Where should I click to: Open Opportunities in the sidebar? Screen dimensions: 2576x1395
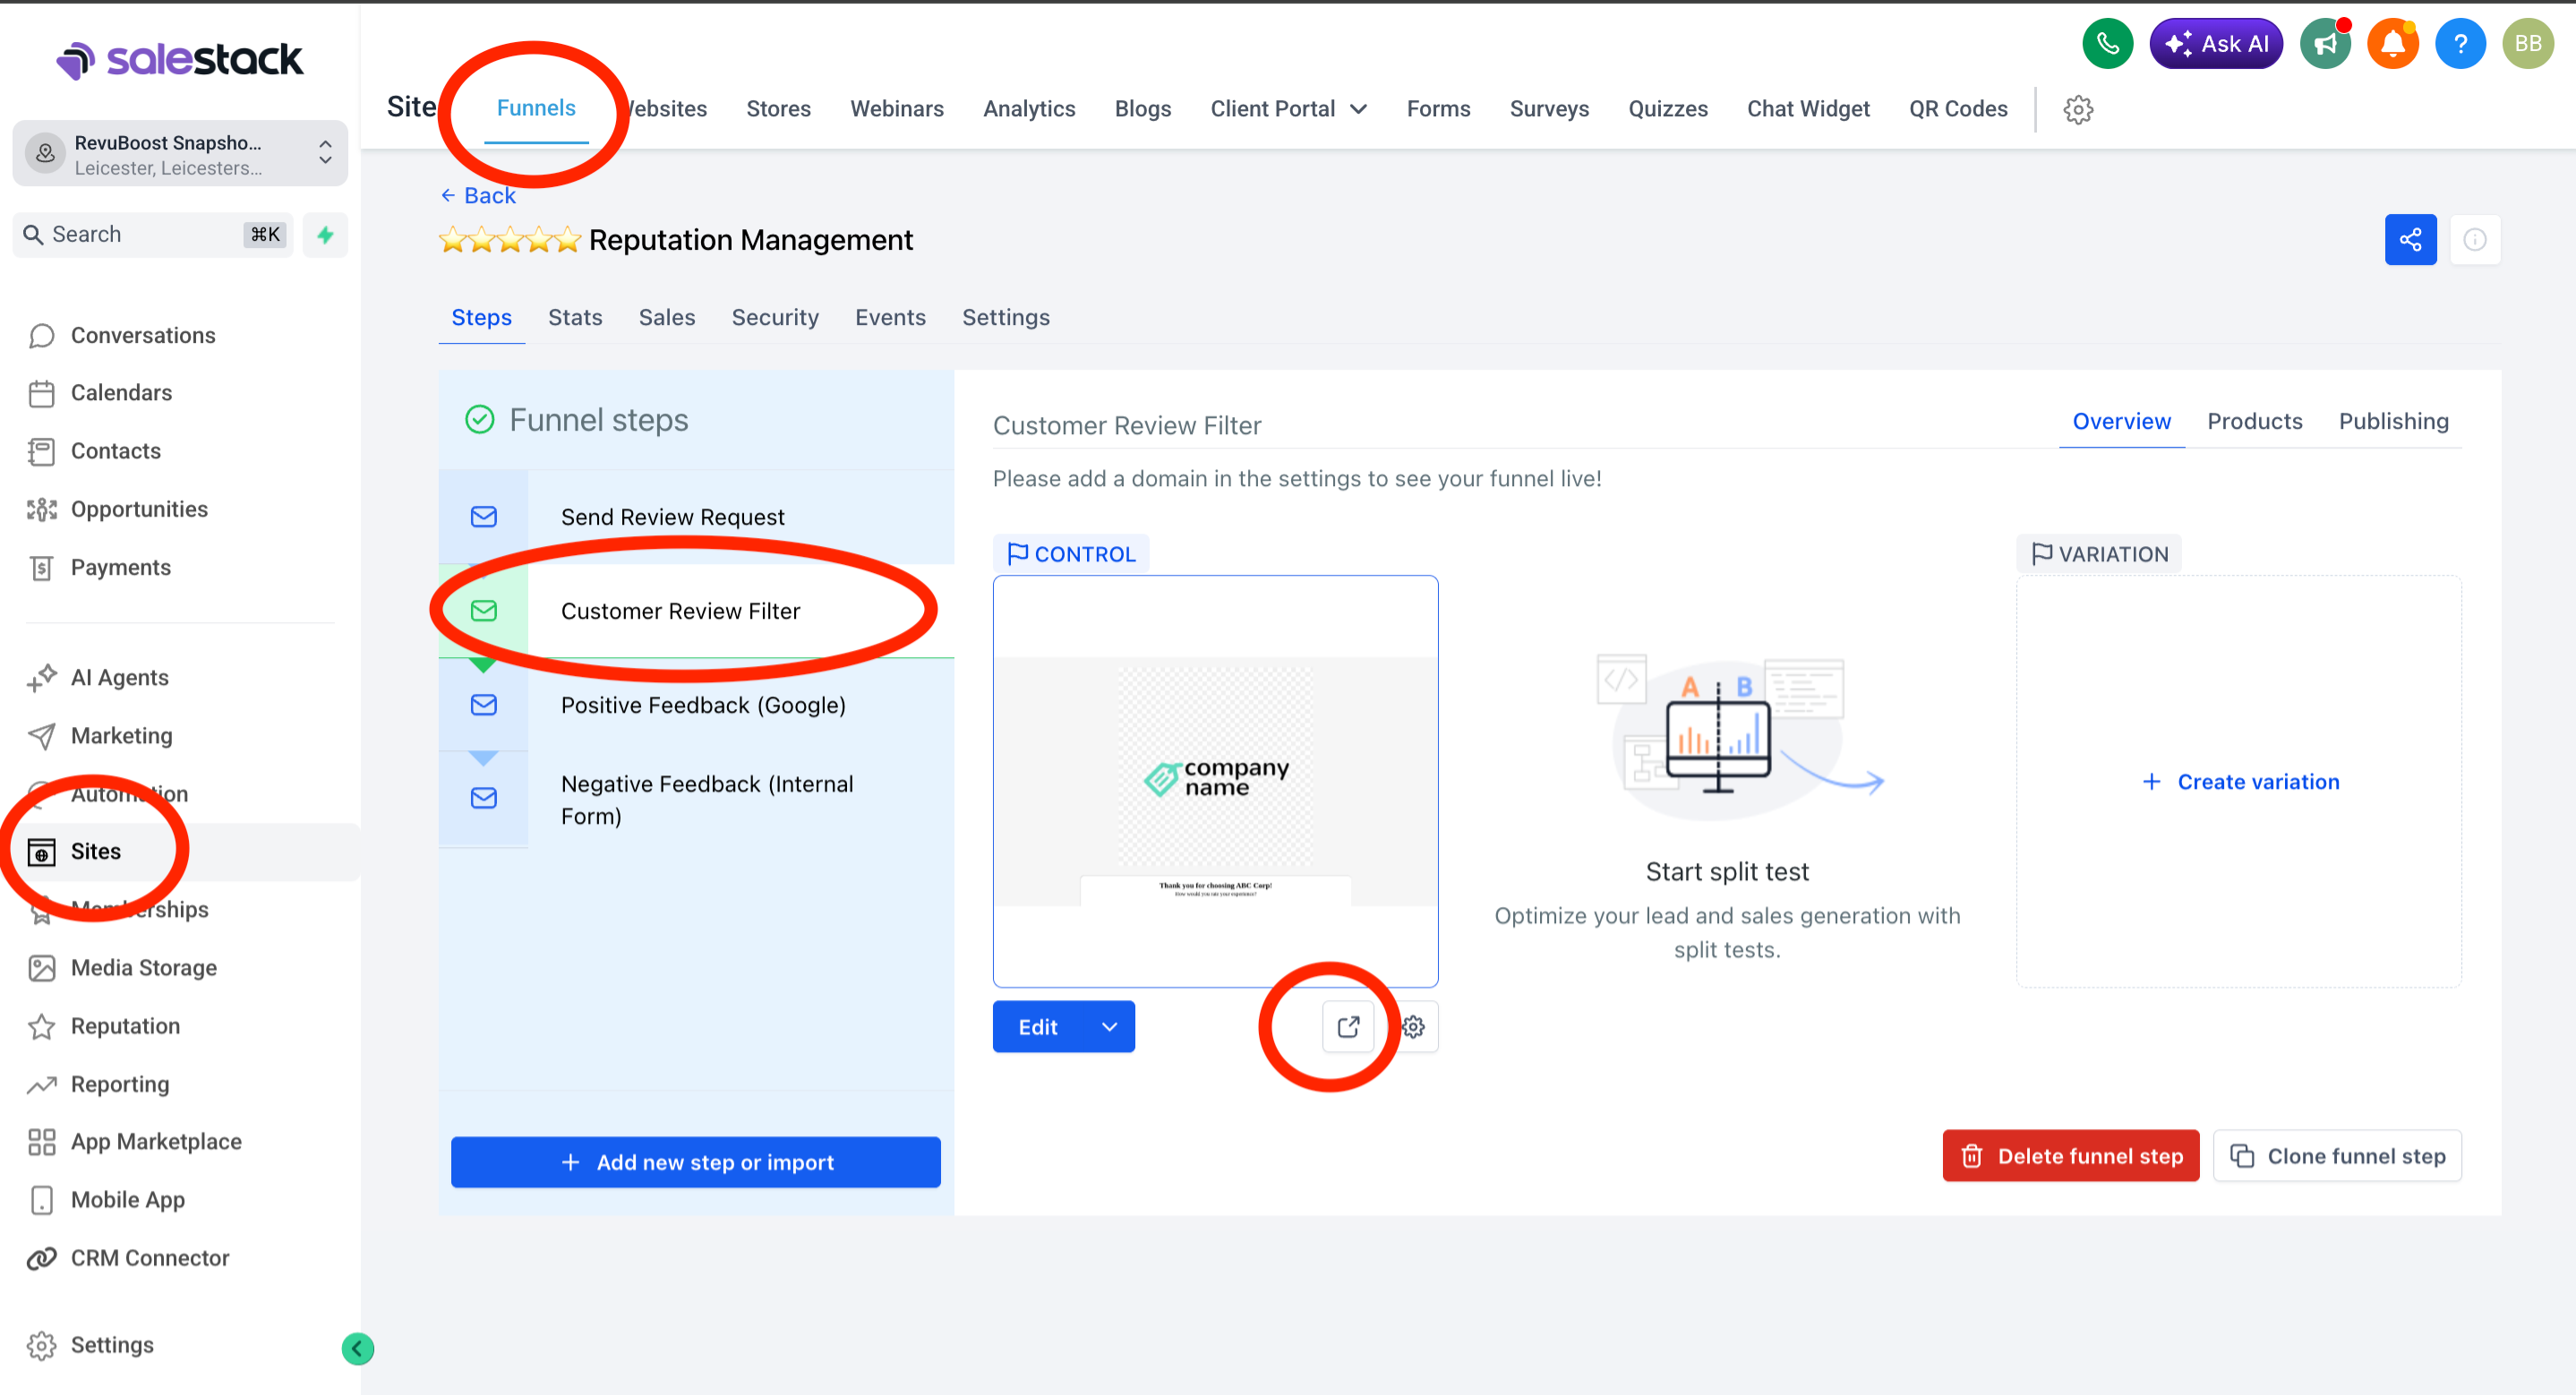(139, 509)
